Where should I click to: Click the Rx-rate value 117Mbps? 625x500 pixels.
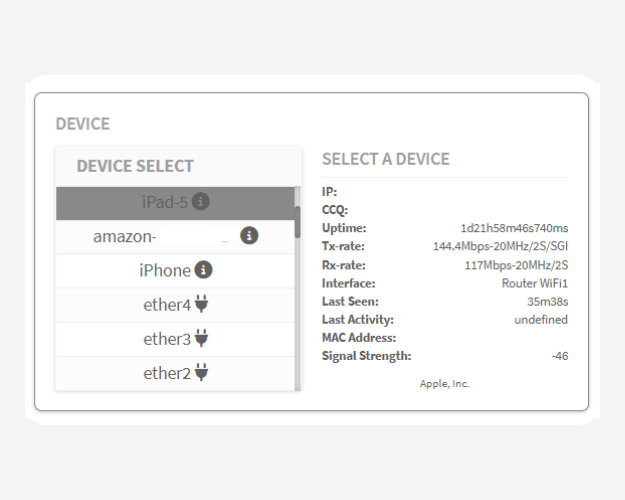point(514,265)
